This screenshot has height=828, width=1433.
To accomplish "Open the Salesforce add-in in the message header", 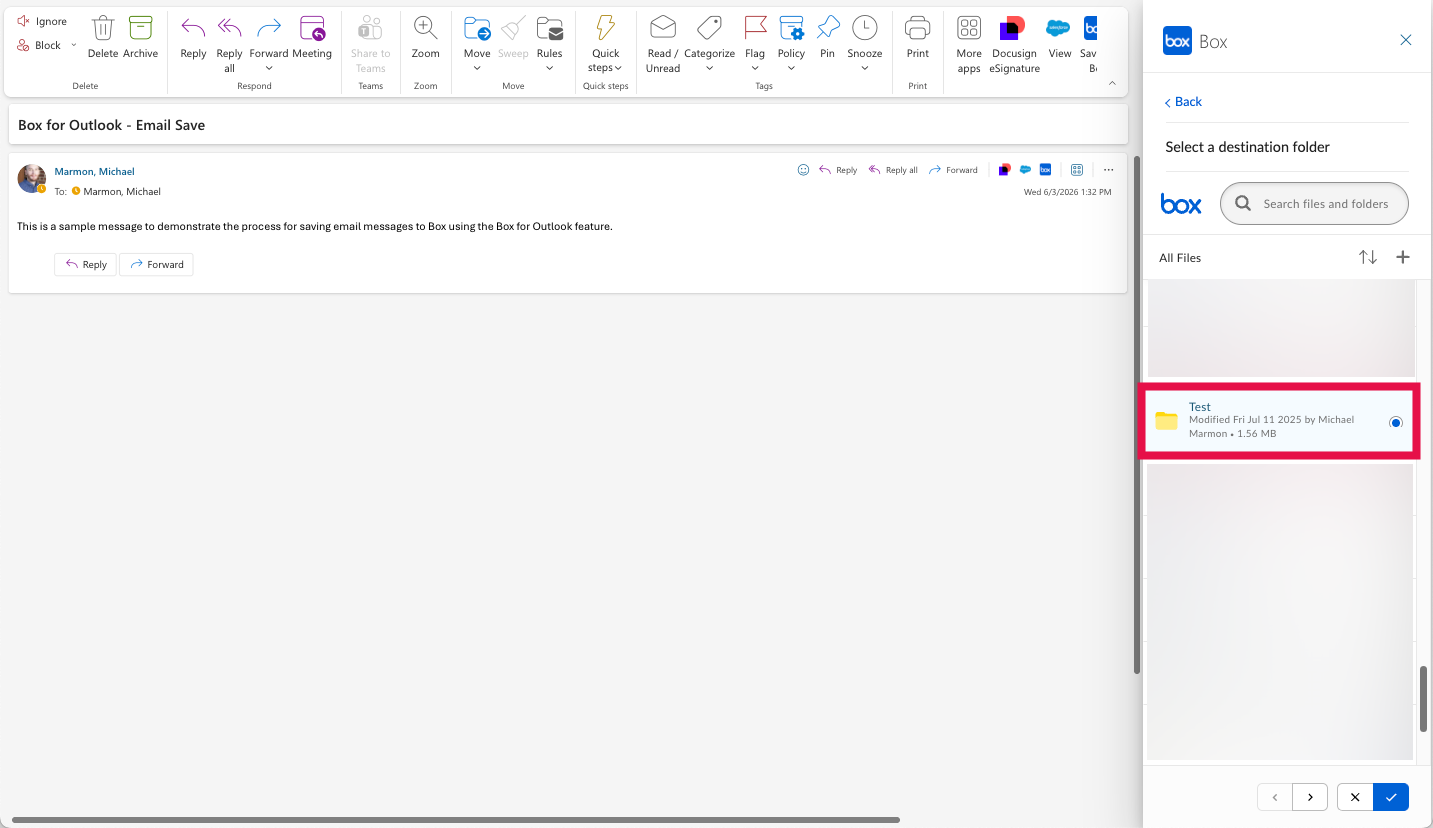I will point(1025,170).
